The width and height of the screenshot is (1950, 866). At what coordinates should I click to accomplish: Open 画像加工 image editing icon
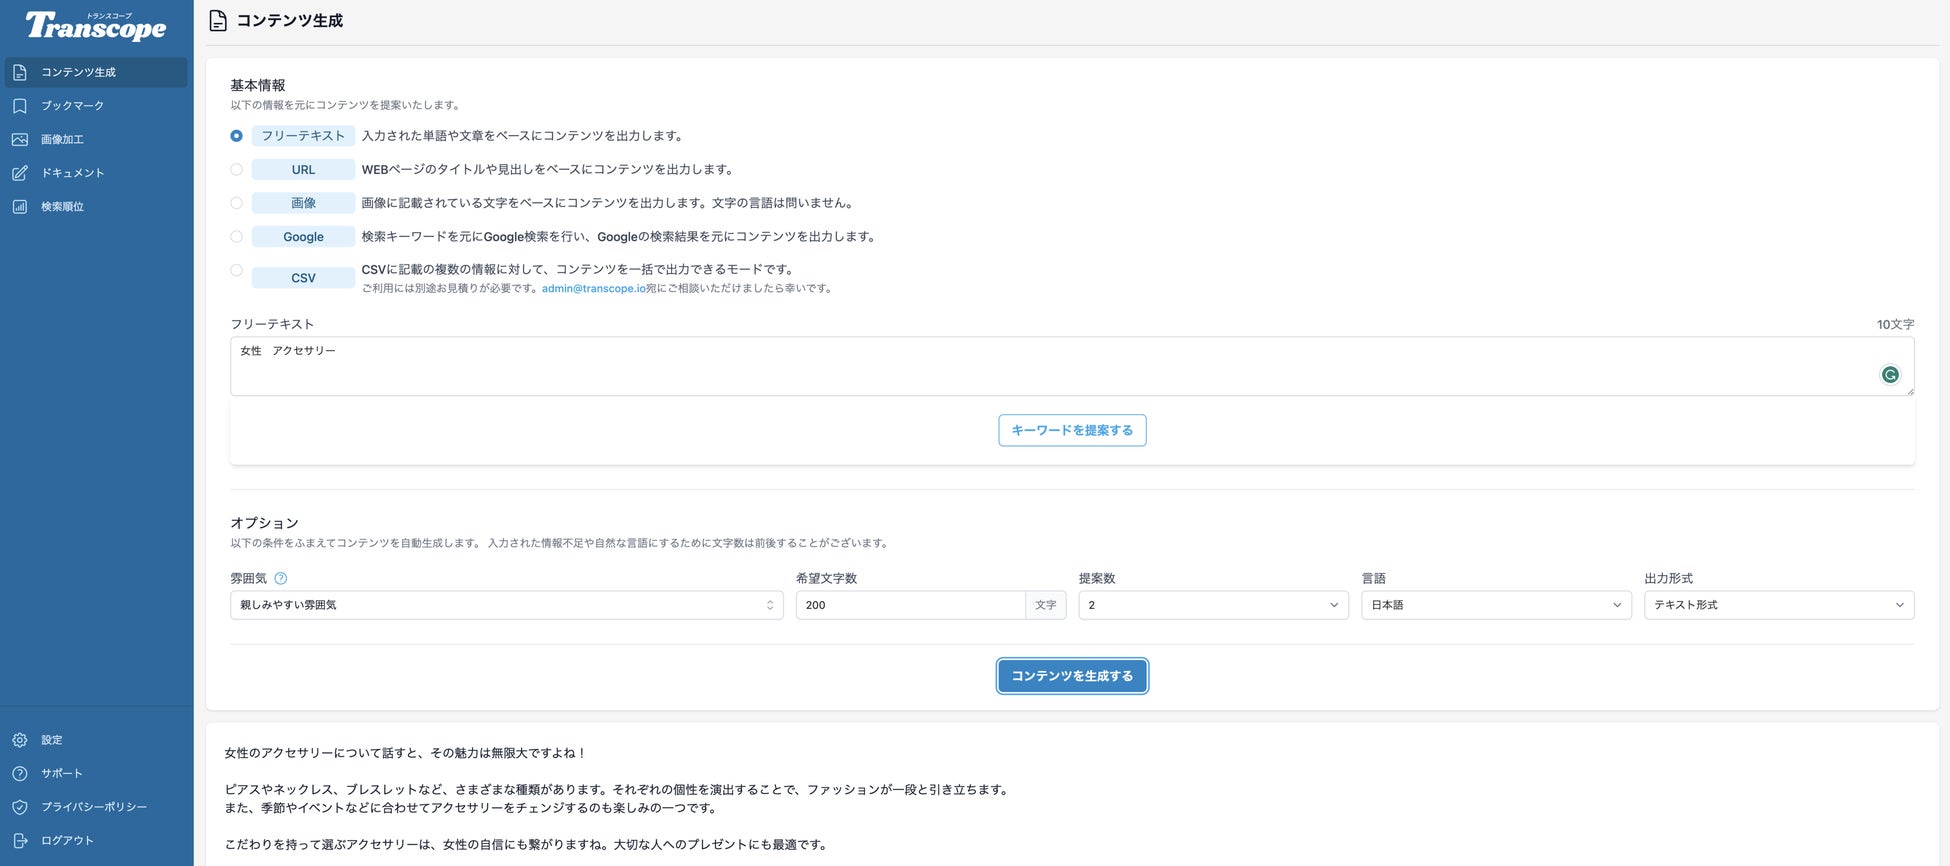[x=20, y=140]
